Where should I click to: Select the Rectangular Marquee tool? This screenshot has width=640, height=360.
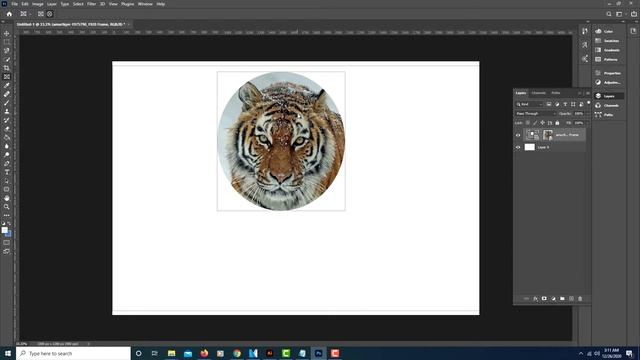[7, 42]
